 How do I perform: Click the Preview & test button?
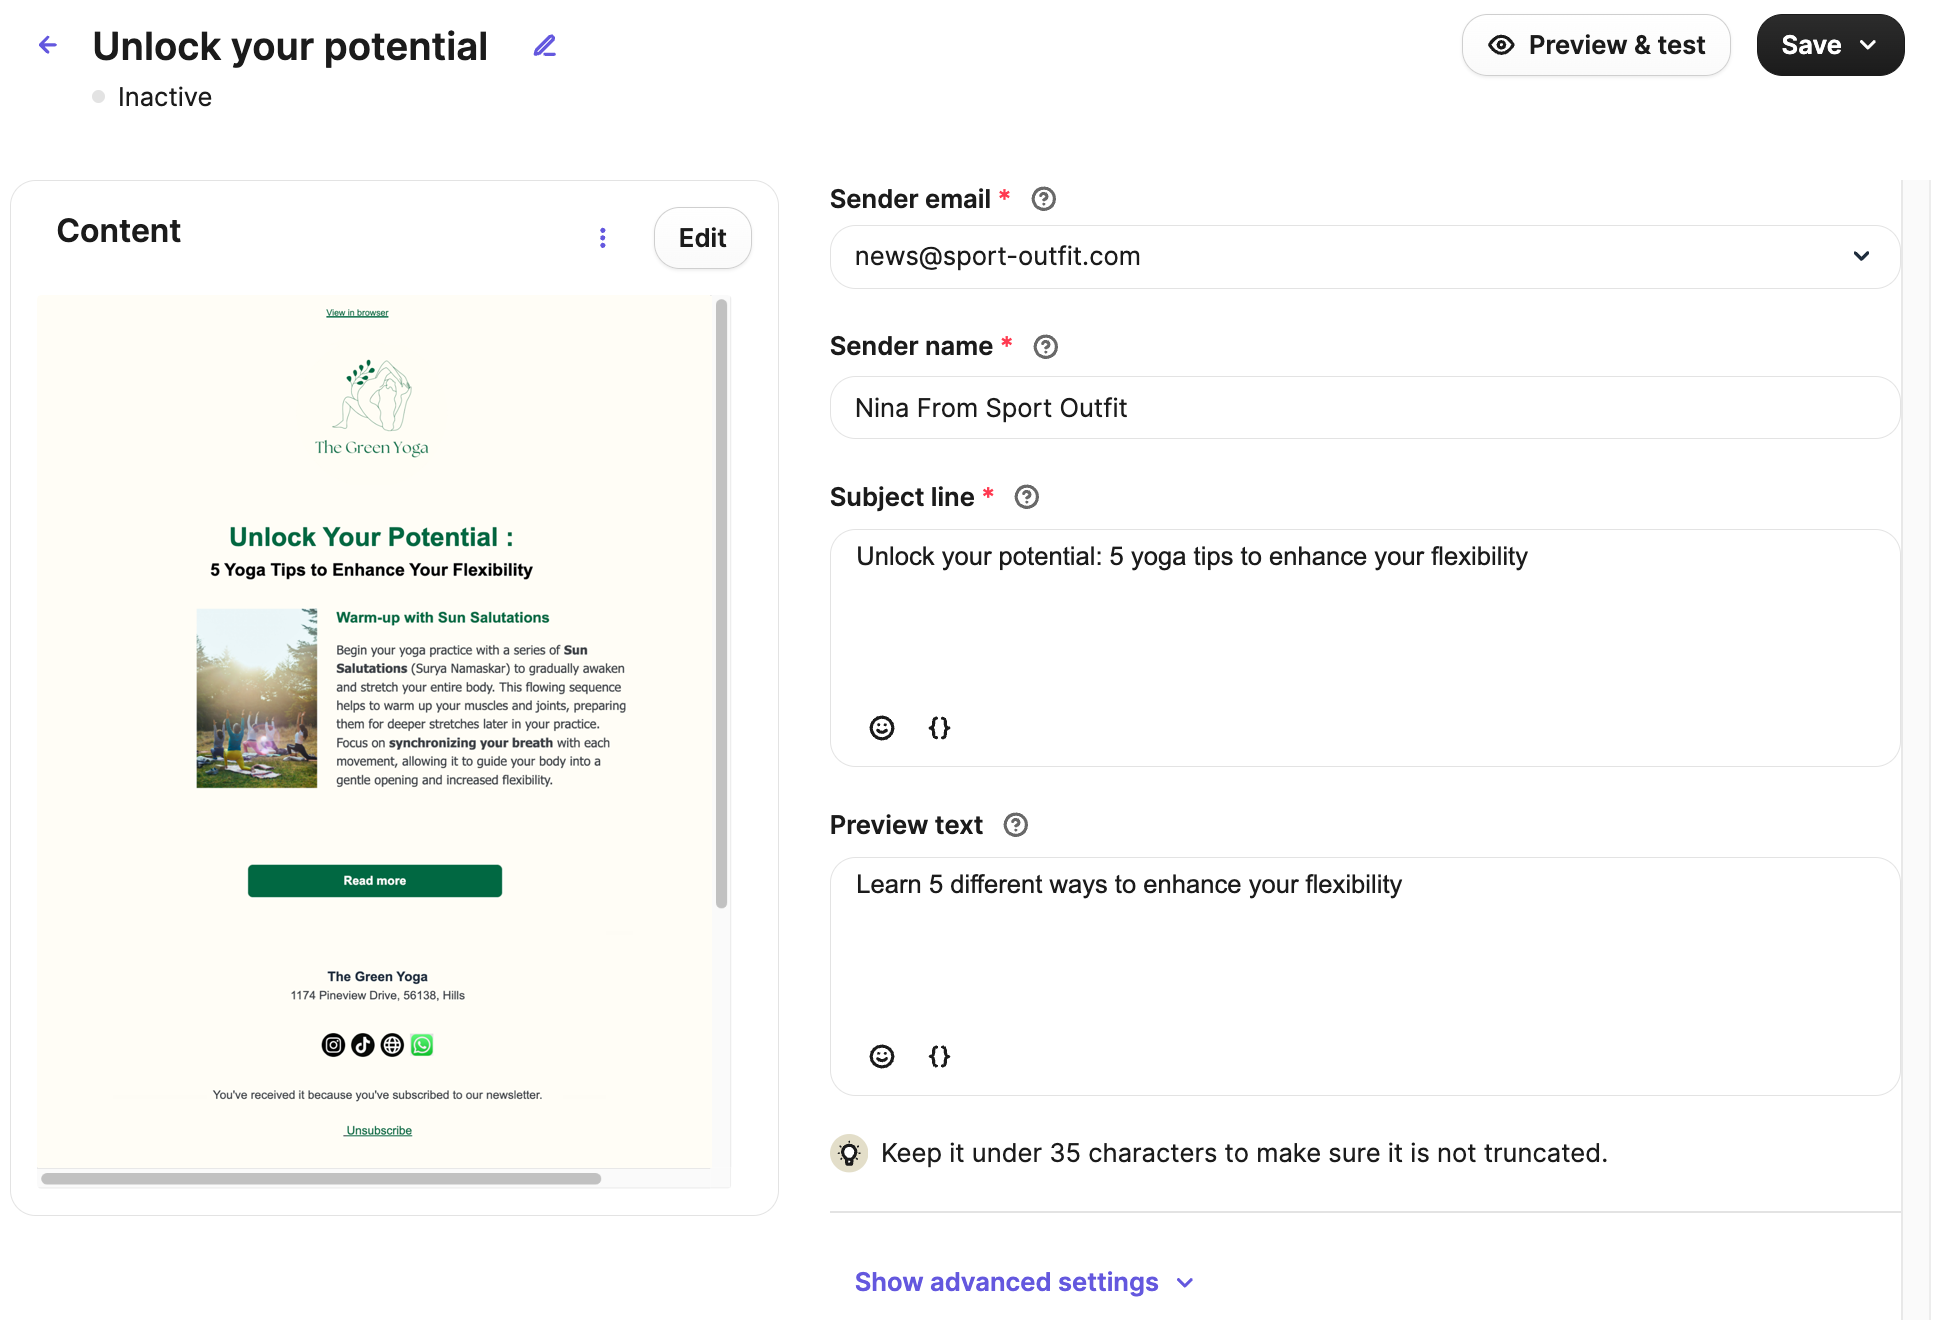1596,45
